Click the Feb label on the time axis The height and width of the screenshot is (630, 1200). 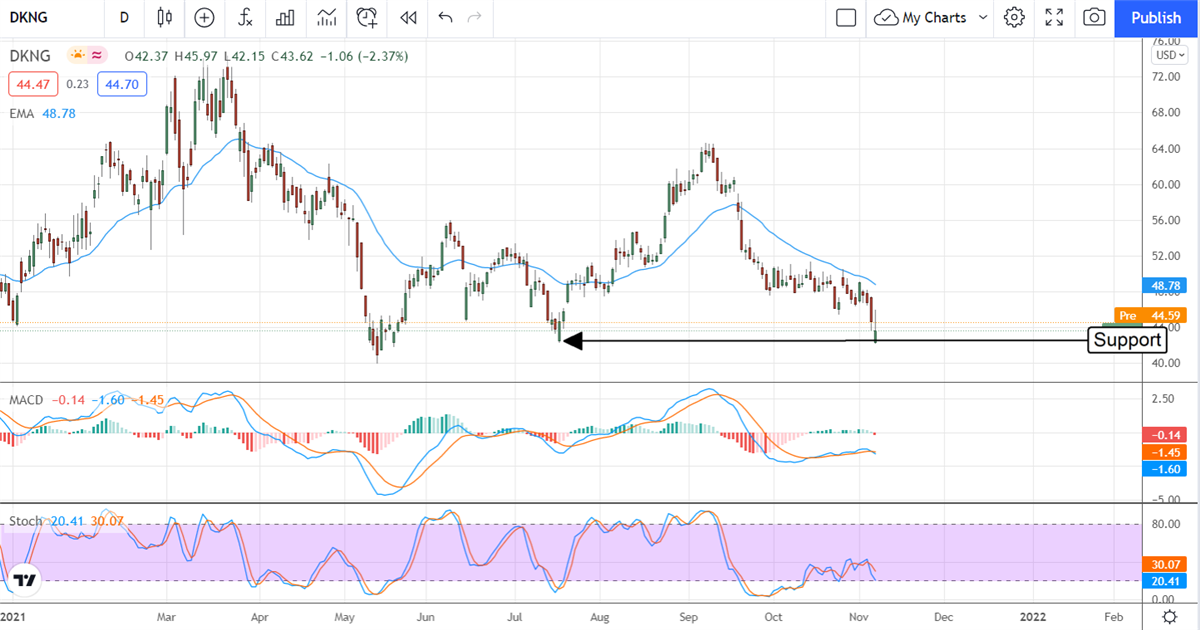1115,617
